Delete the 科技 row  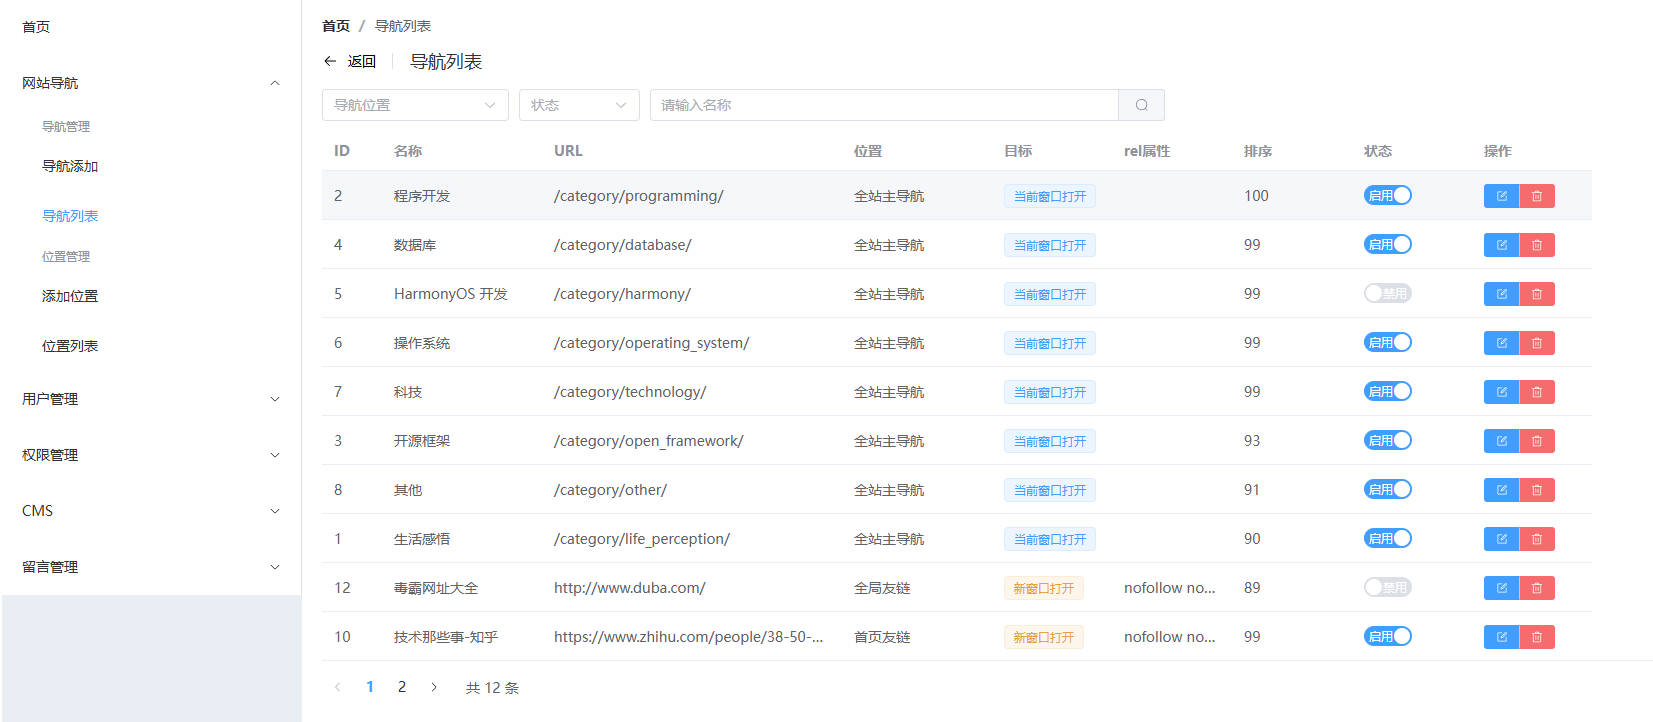point(1537,392)
